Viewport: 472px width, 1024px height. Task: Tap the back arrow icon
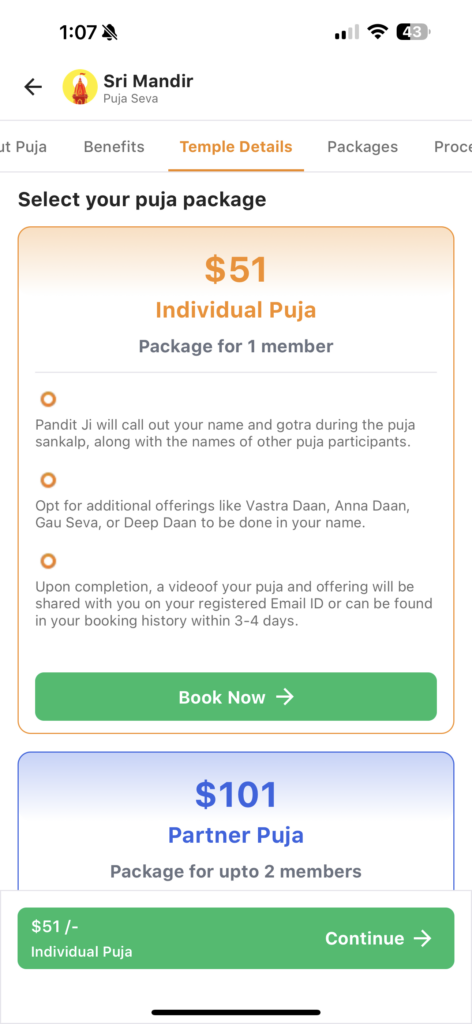click(33, 88)
